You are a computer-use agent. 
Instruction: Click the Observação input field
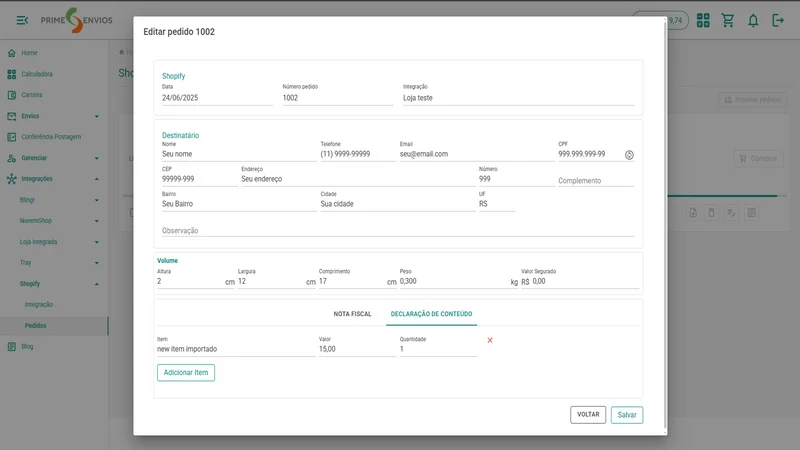[398, 231]
